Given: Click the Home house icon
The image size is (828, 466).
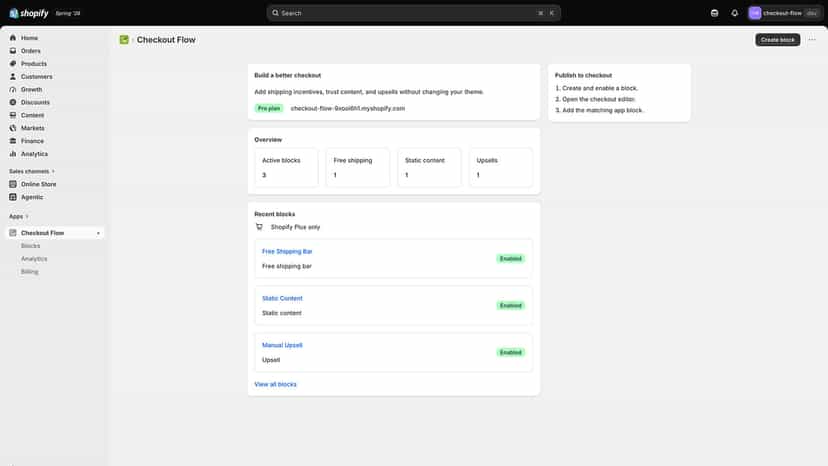Looking at the screenshot, I should coord(13,38).
